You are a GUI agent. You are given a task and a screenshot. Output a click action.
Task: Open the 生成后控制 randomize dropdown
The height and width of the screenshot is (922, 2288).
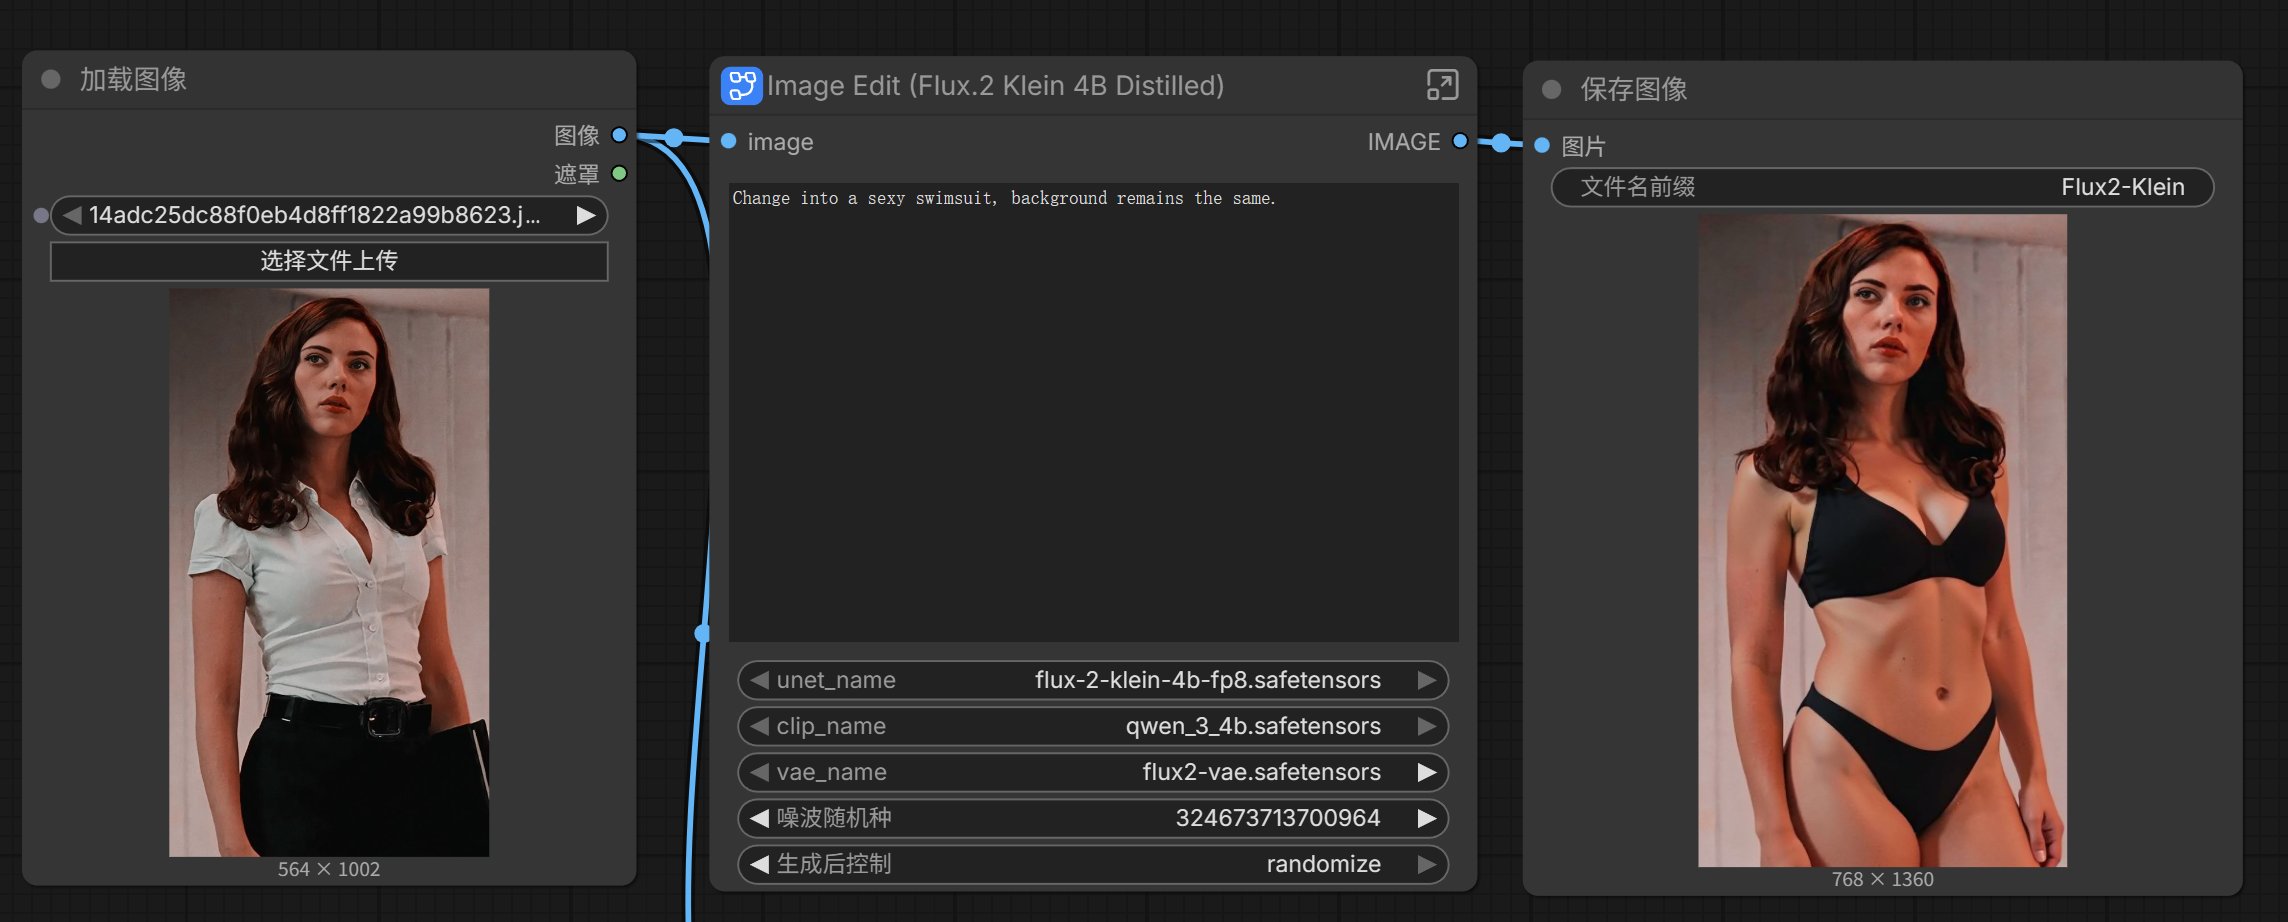click(x=1092, y=864)
